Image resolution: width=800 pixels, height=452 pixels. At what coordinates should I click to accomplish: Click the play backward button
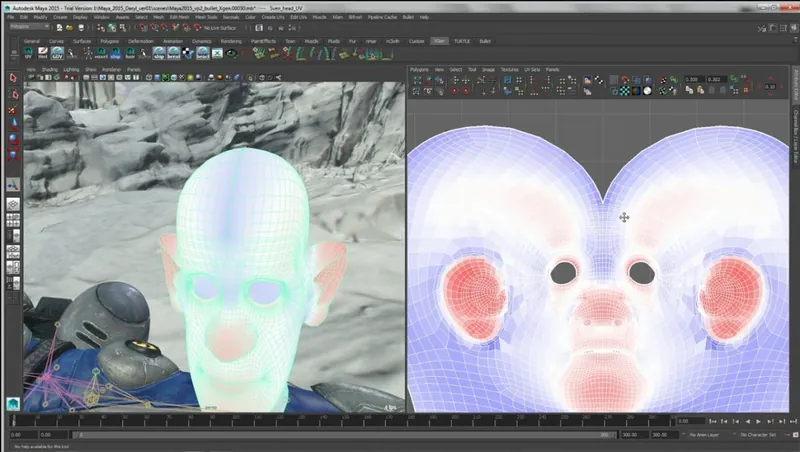pyautogui.click(x=747, y=421)
